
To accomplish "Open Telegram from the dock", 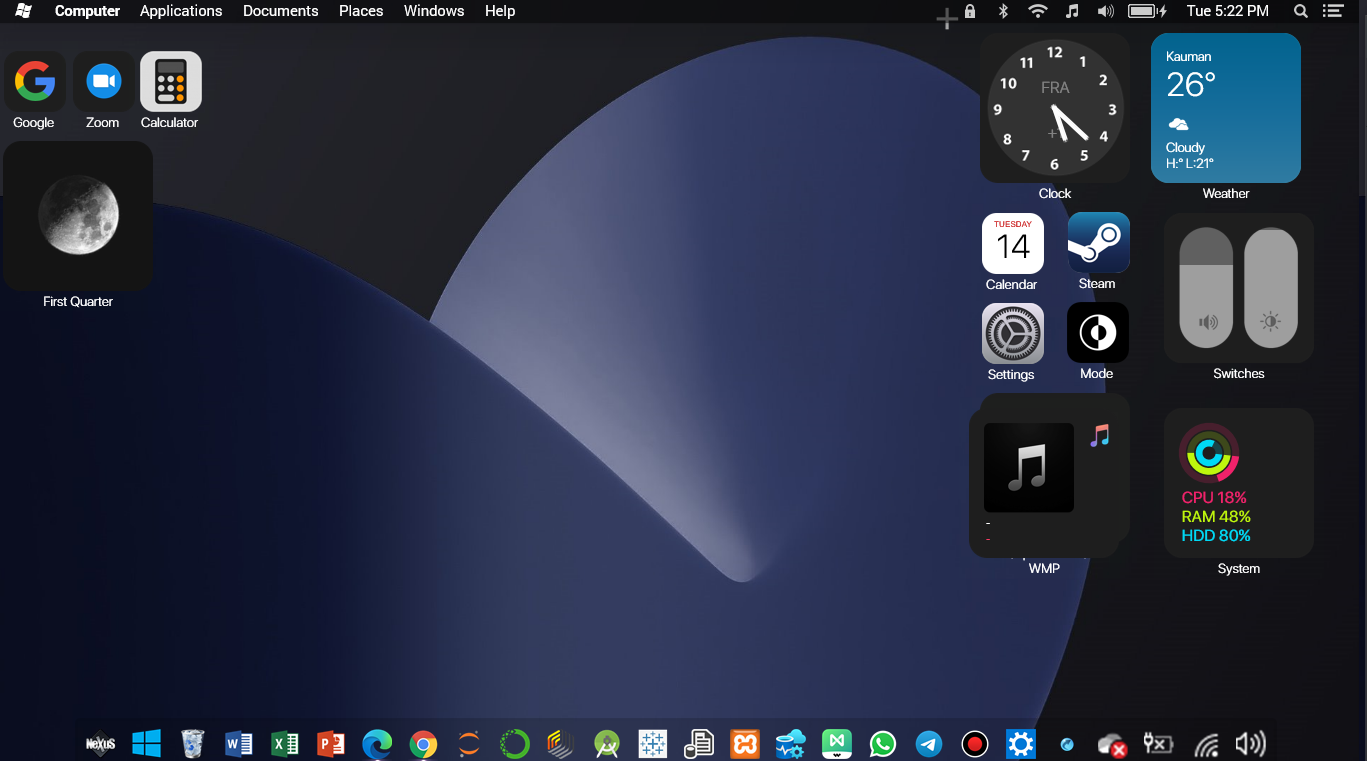I will coord(929,744).
